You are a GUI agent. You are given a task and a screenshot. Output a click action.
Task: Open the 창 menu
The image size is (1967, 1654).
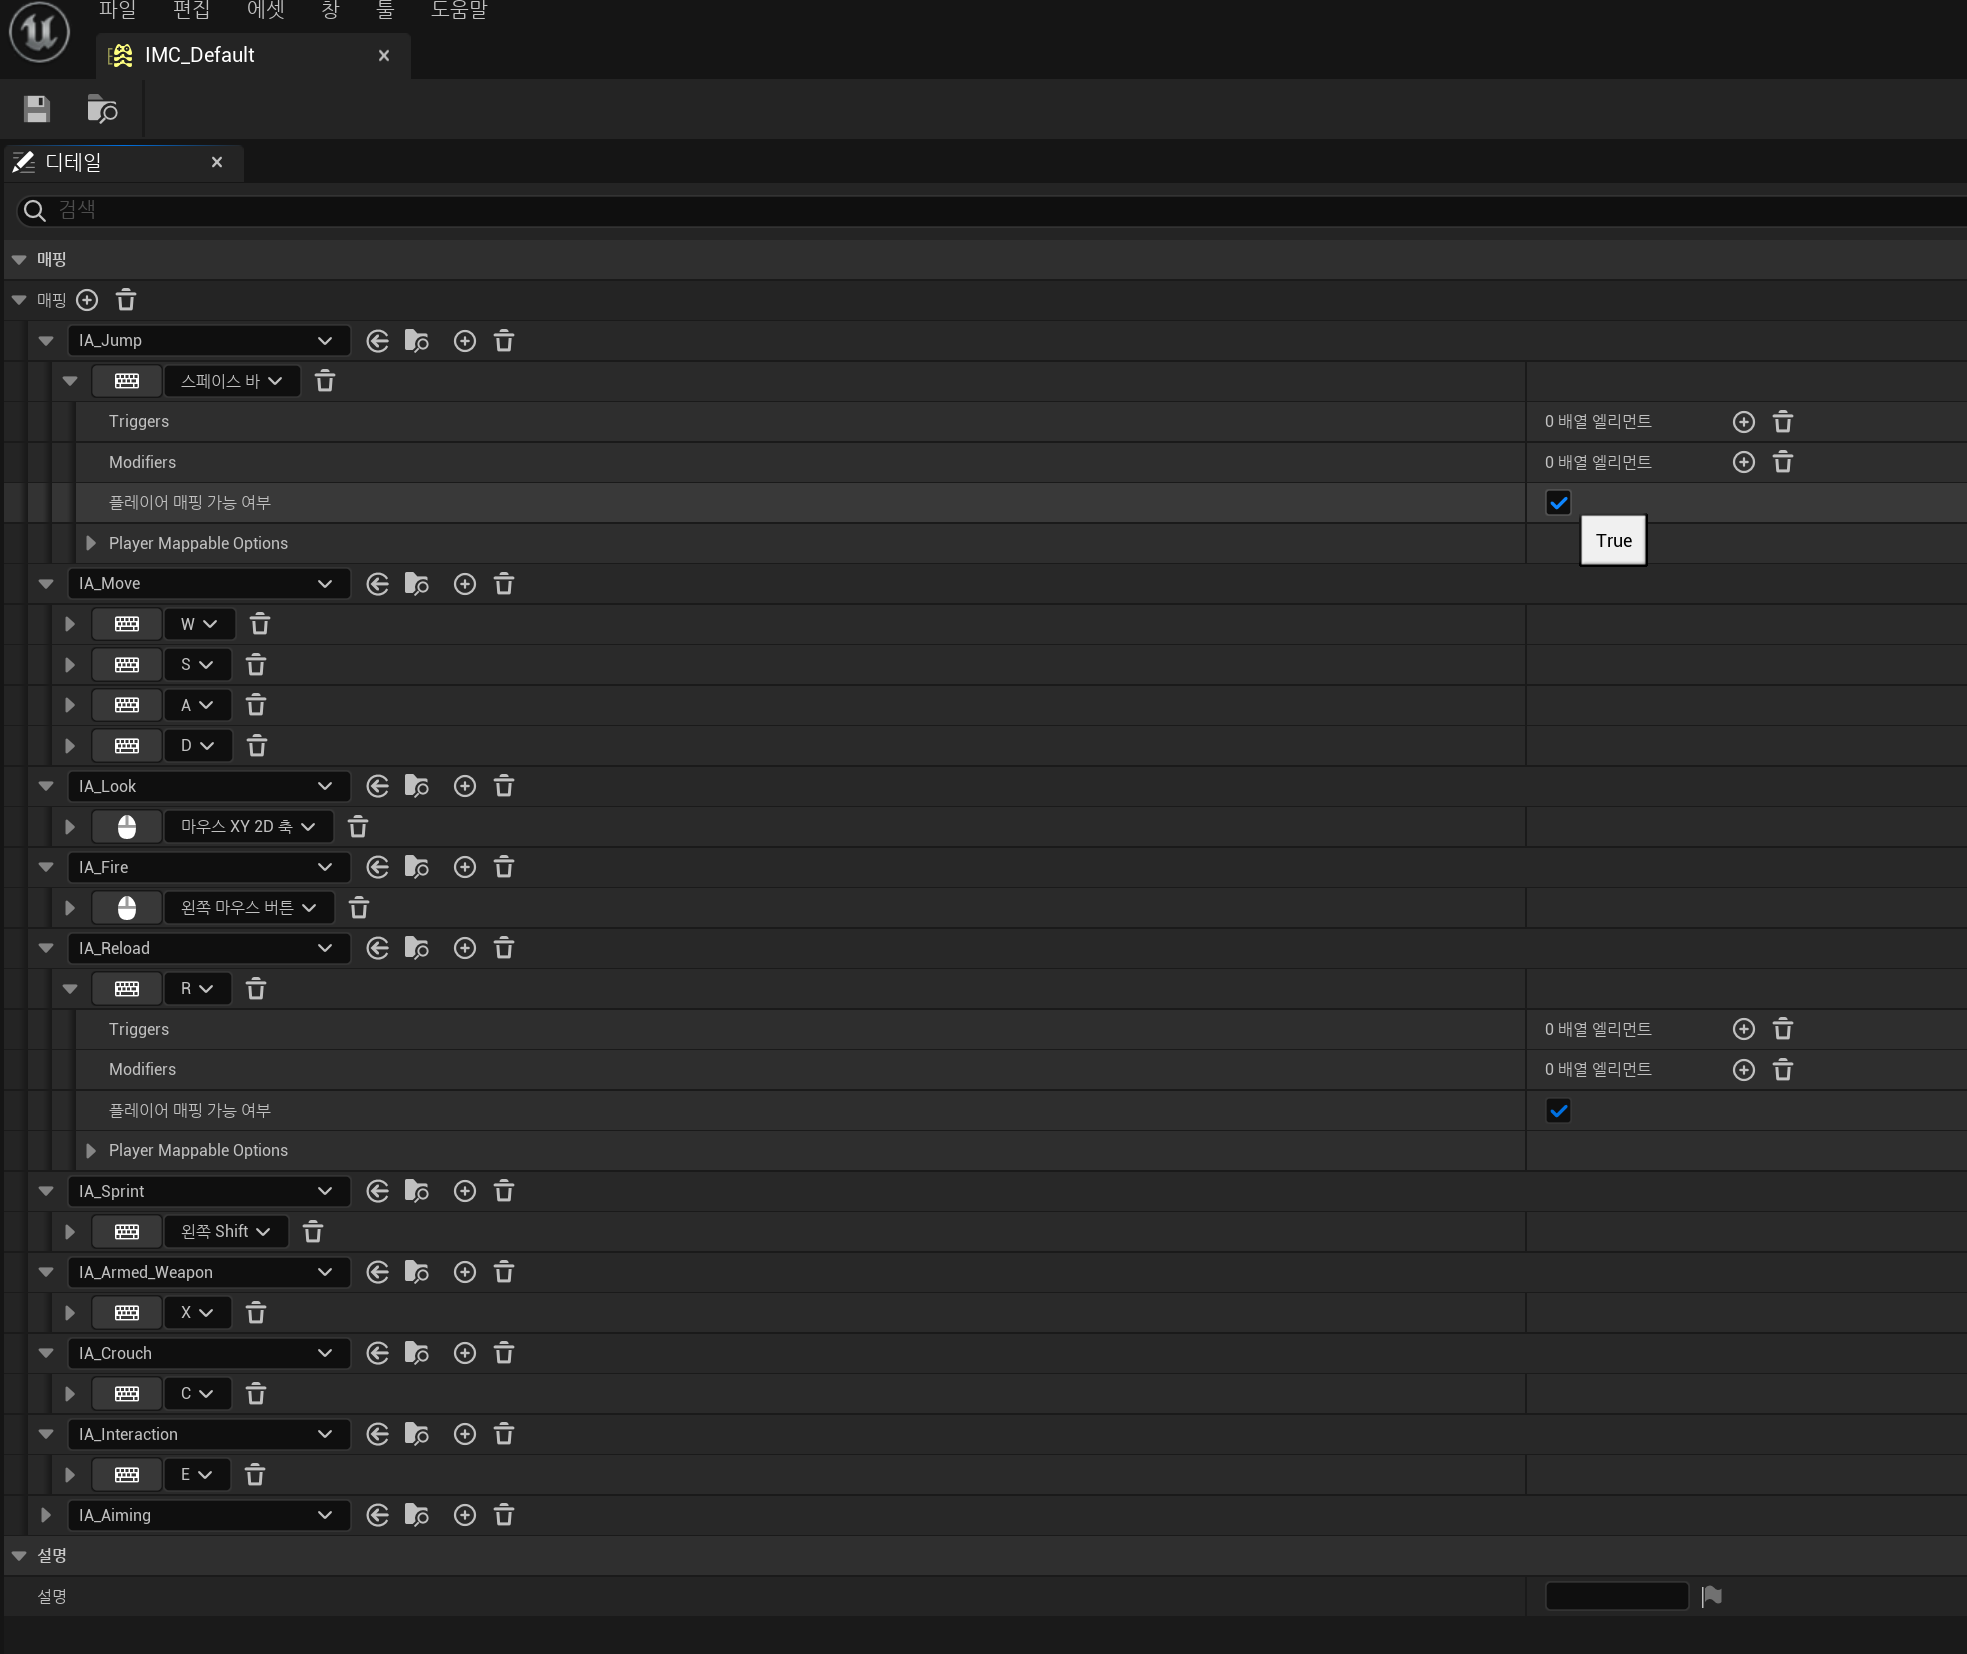pos(330,10)
